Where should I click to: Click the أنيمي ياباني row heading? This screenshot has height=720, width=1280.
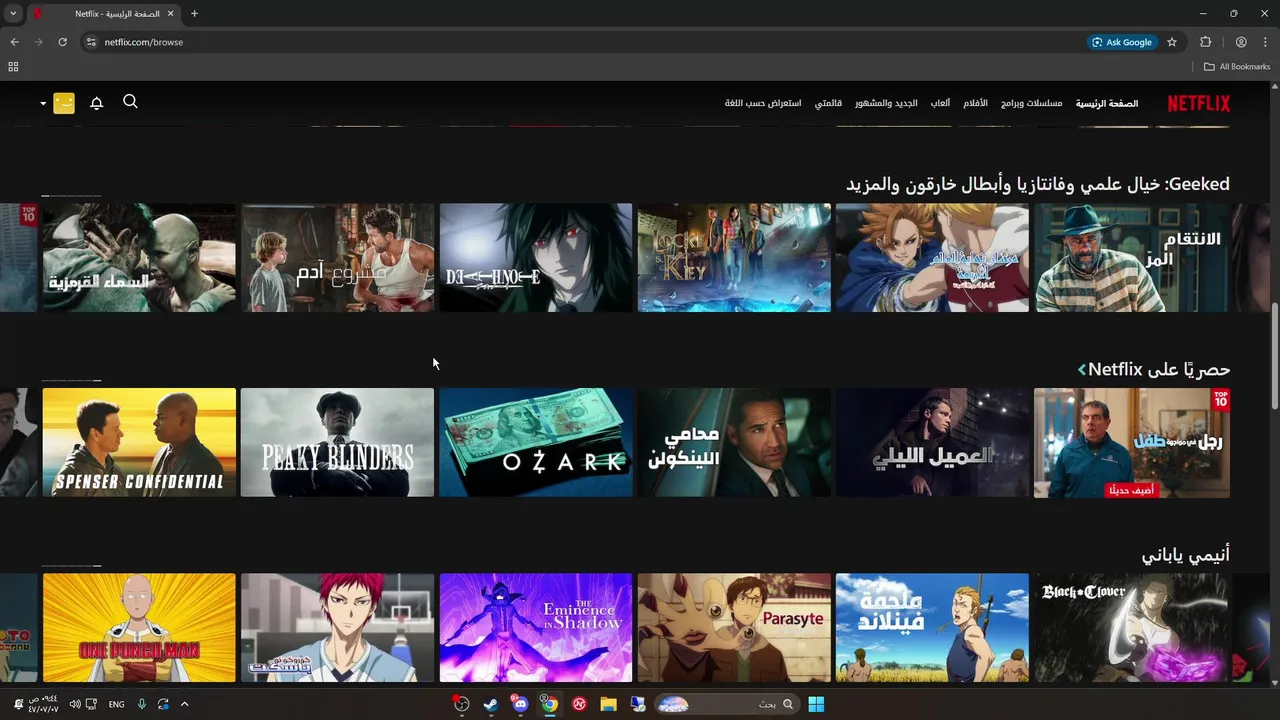coord(1186,554)
